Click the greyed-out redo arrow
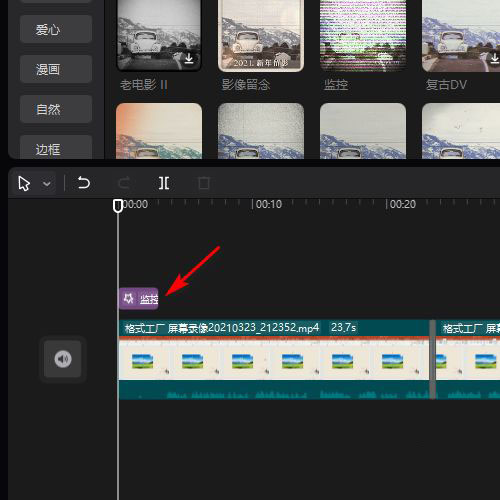500x500 pixels. click(x=124, y=183)
